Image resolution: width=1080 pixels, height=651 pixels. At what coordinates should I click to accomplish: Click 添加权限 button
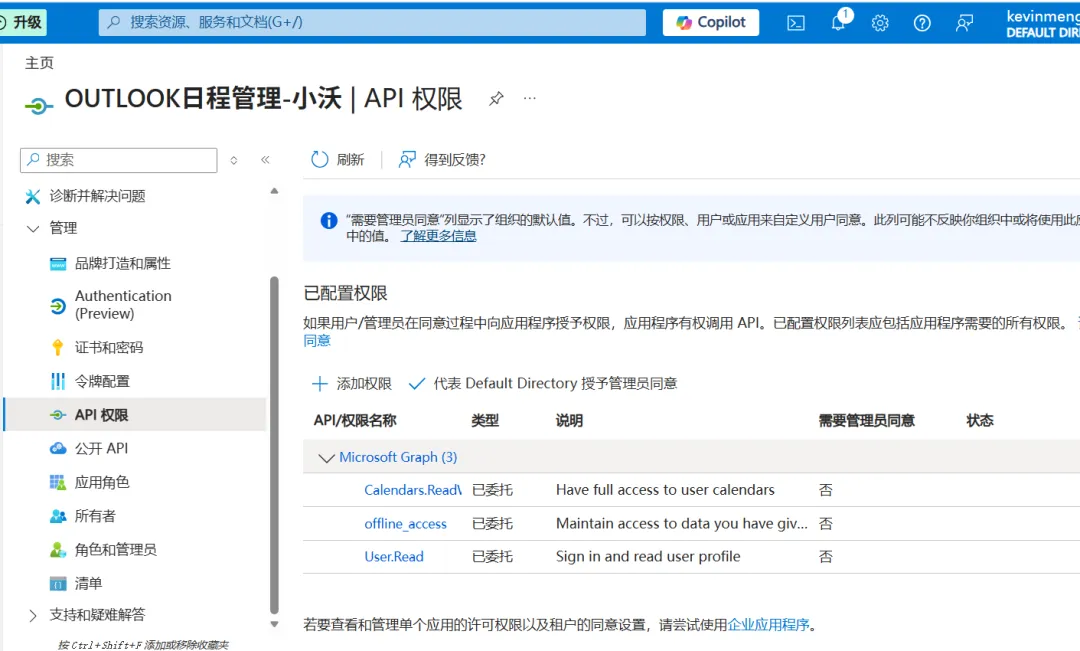pyautogui.click(x=352, y=384)
